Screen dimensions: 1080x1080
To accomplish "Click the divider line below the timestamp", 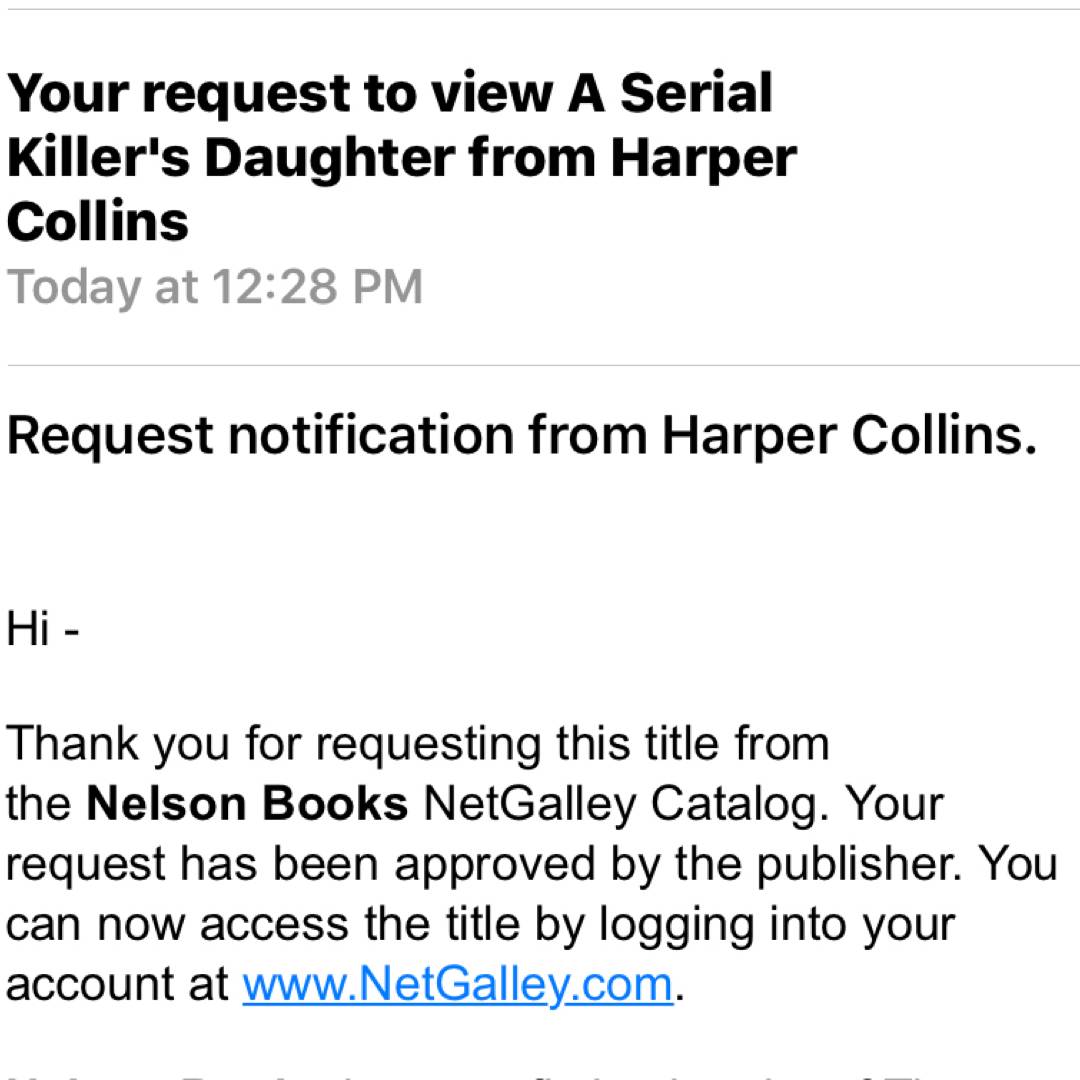I will [540, 365].
